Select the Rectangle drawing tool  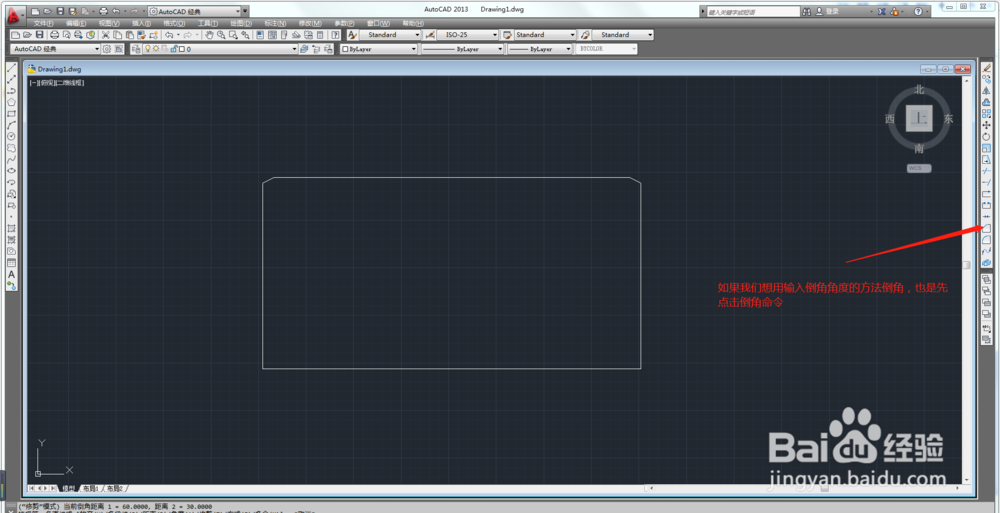coord(11,114)
